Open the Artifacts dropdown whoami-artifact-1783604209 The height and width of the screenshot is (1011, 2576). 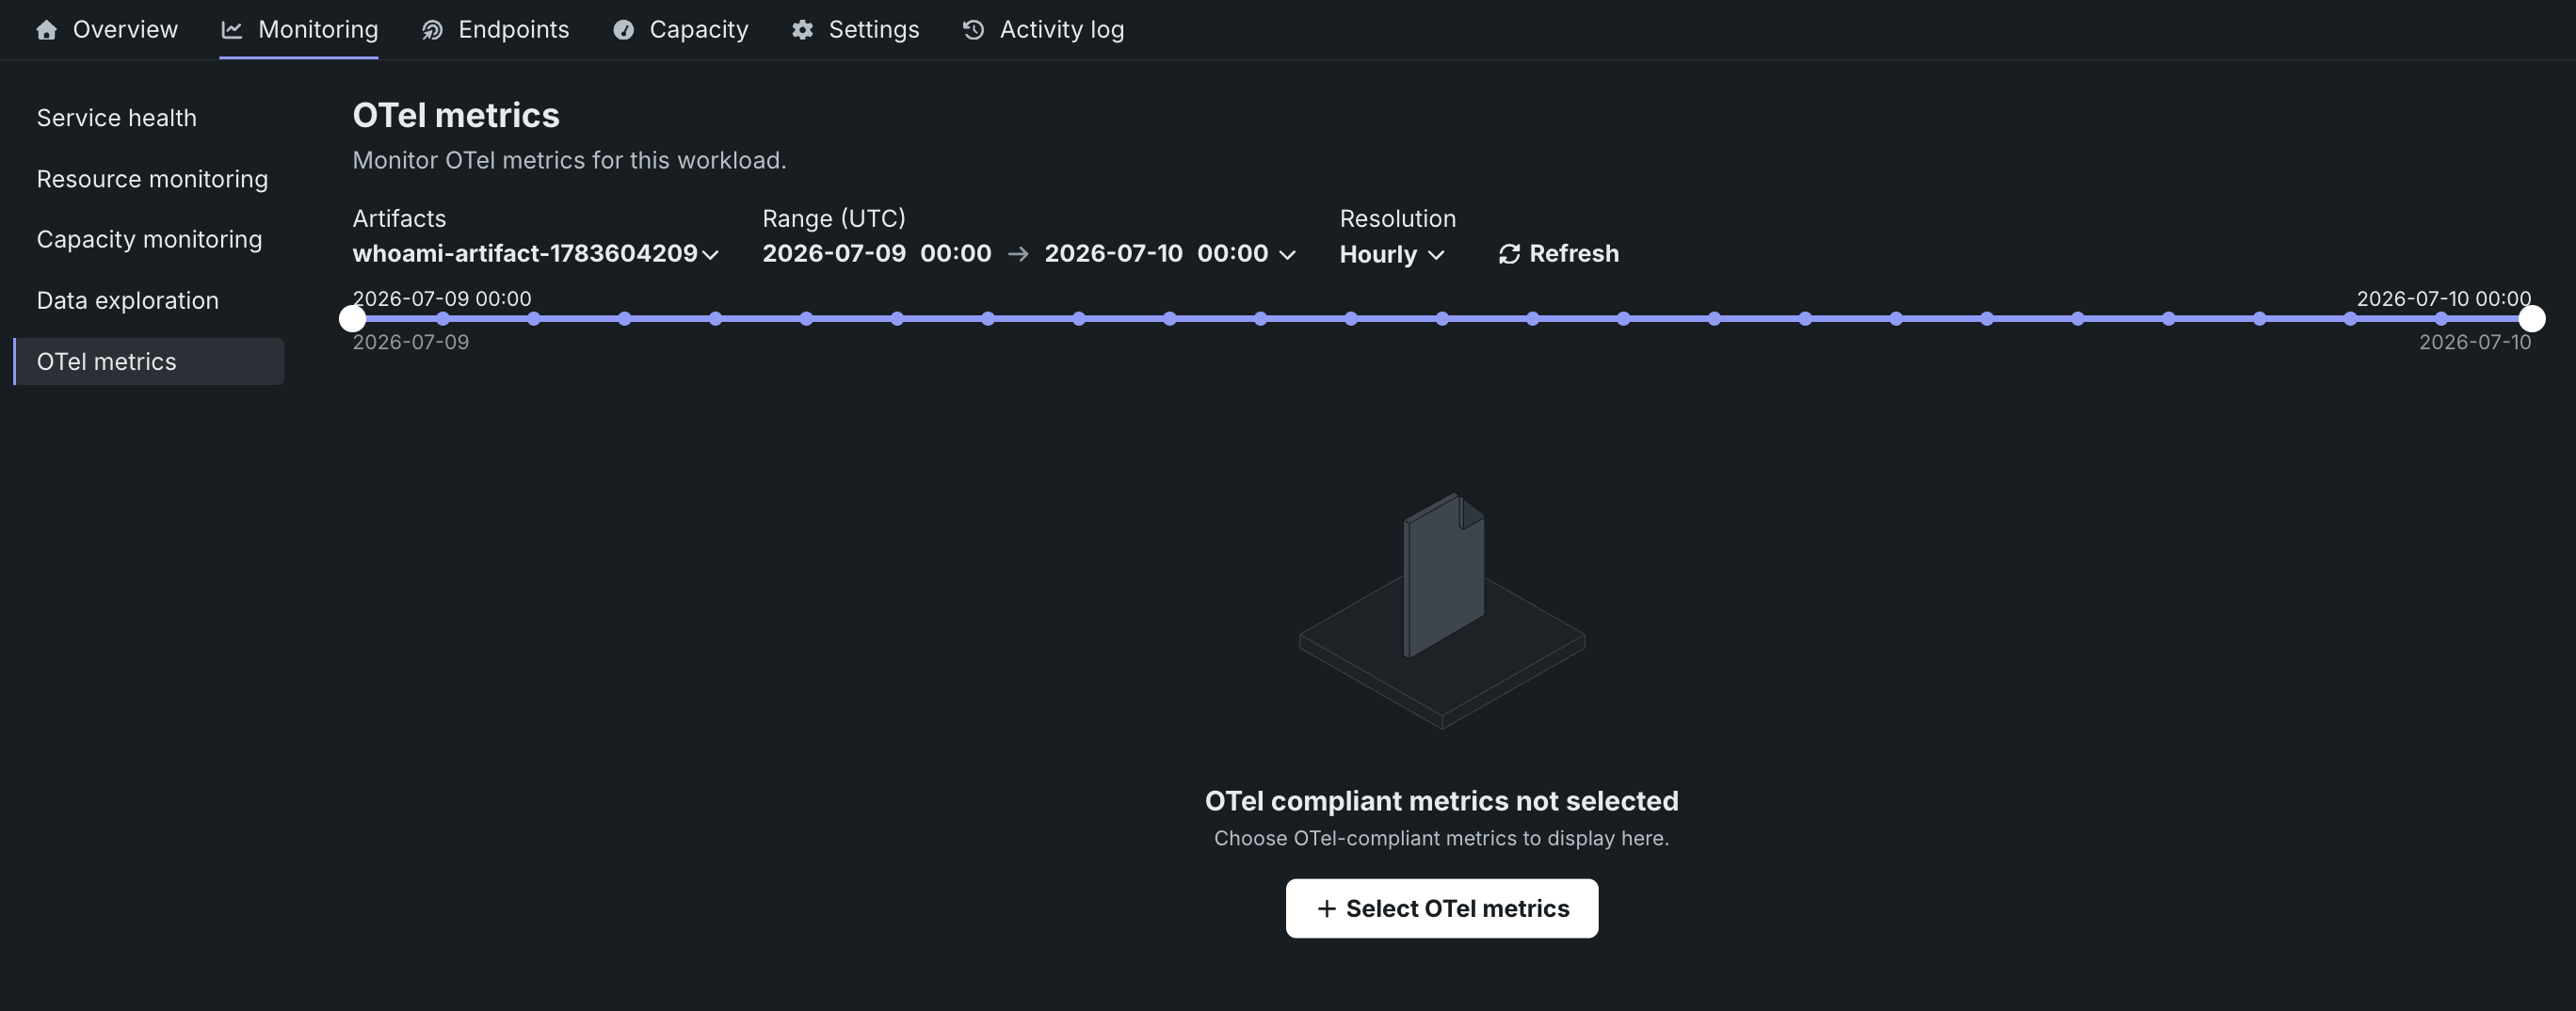pos(536,253)
